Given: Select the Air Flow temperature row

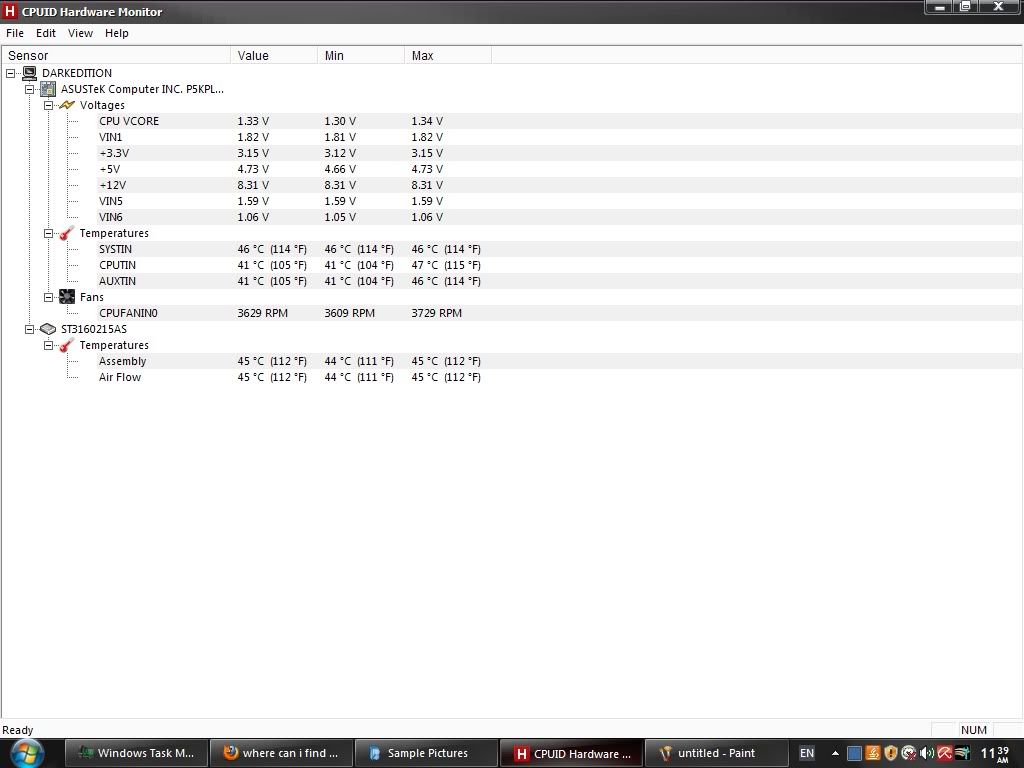Looking at the screenshot, I should coord(560,377).
